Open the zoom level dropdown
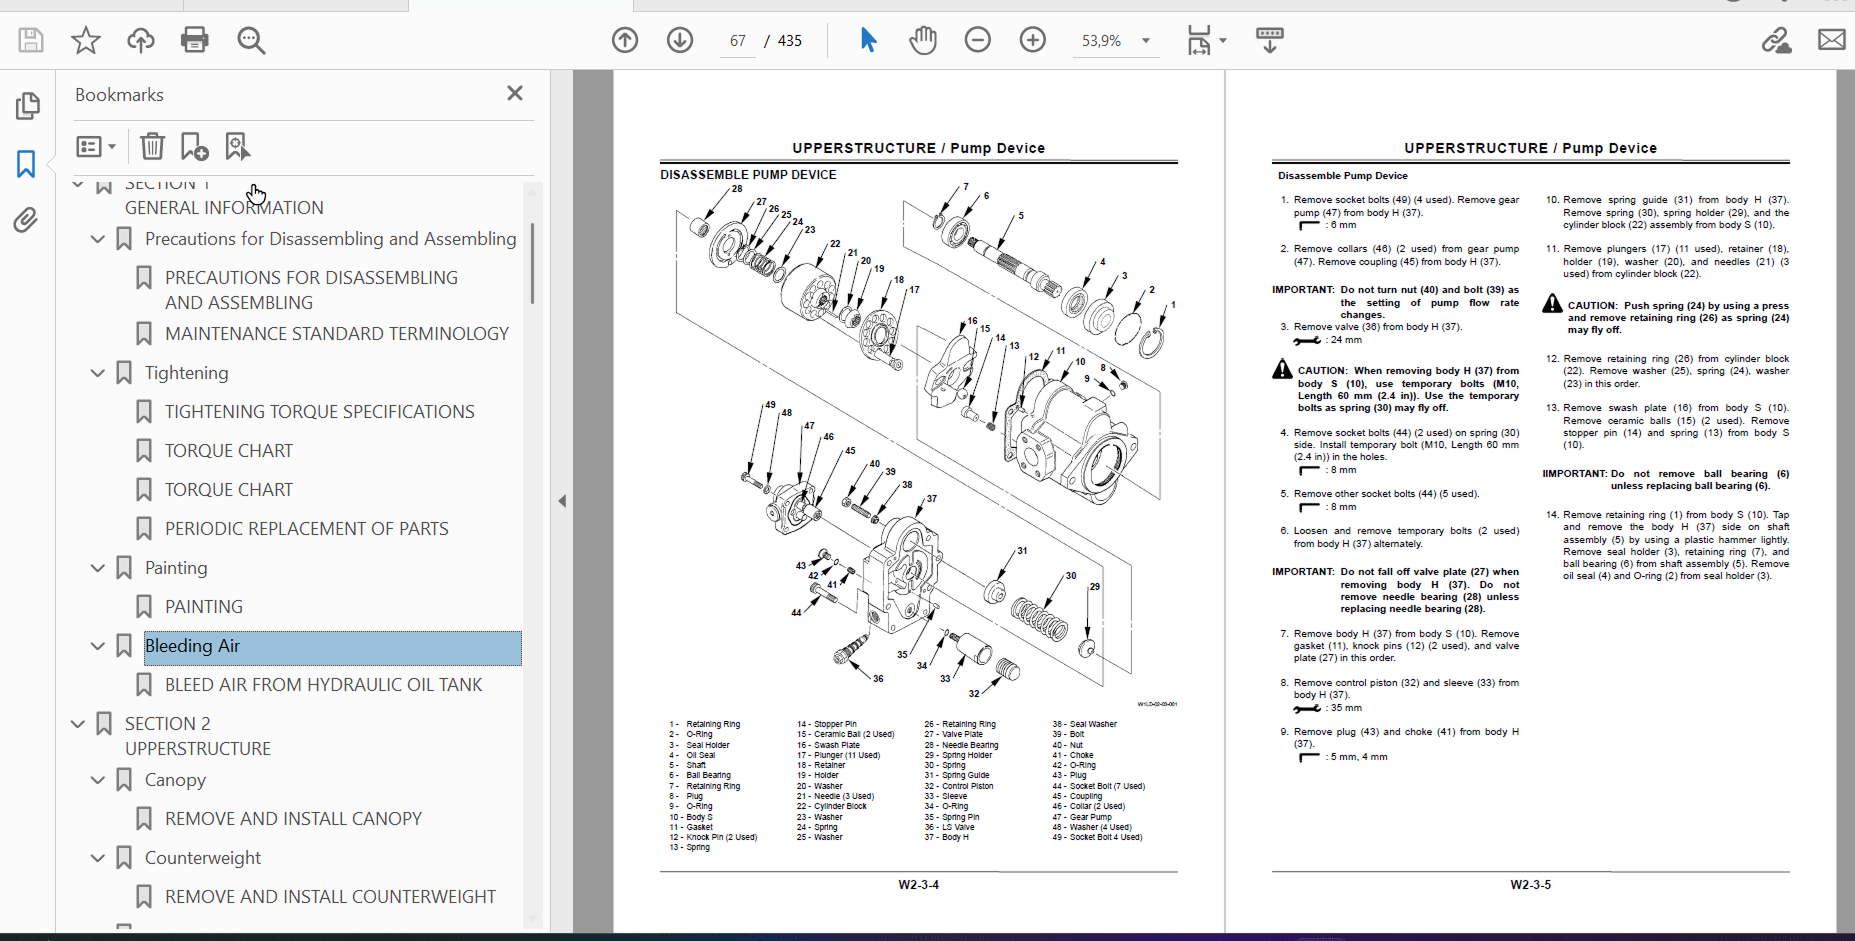 point(1146,41)
